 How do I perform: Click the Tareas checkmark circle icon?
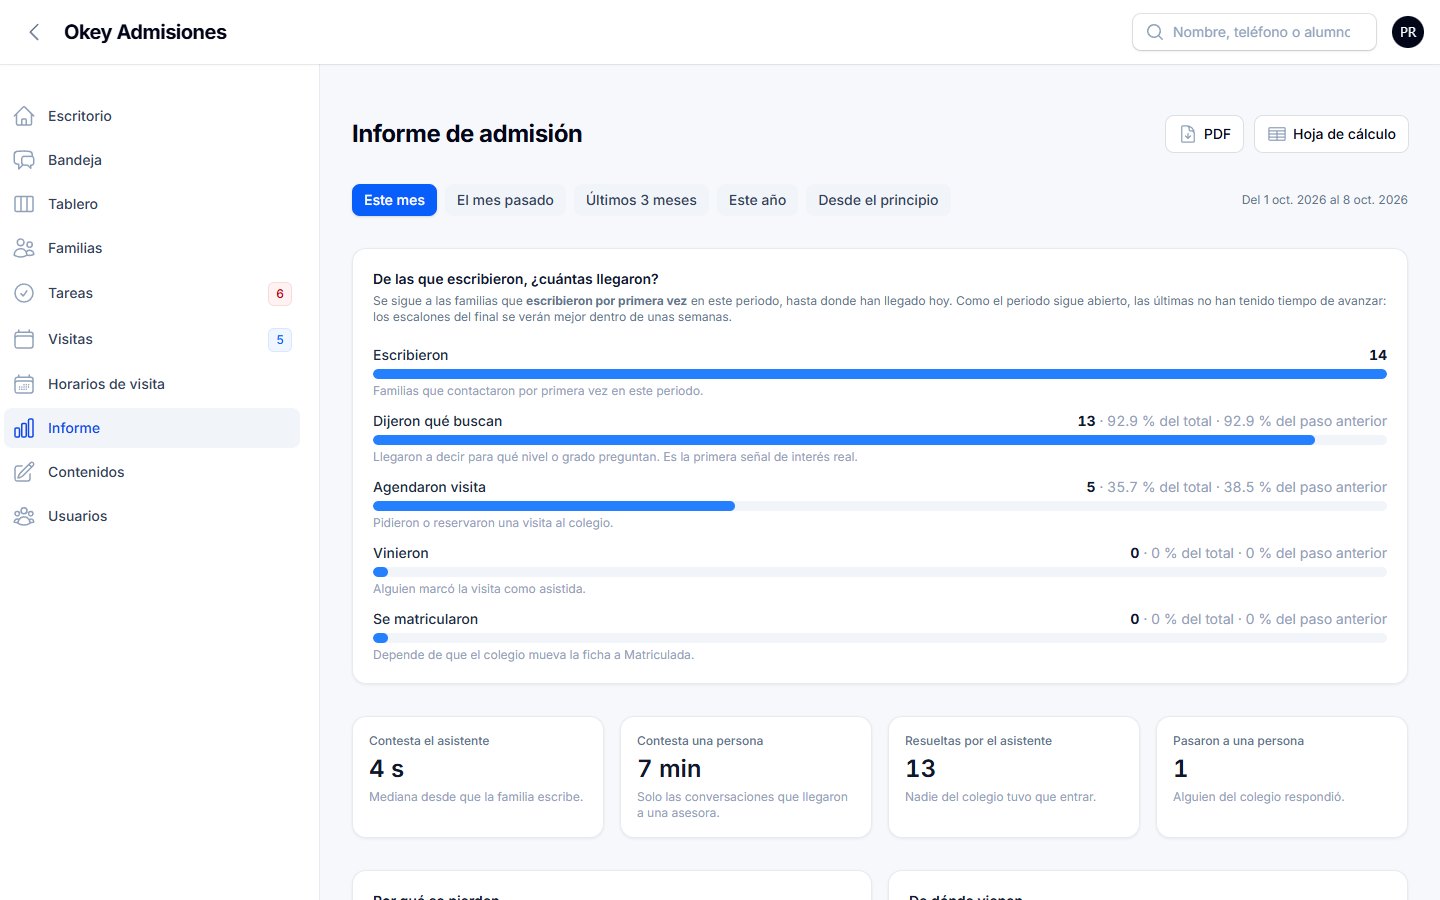pyautogui.click(x=24, y=293)
